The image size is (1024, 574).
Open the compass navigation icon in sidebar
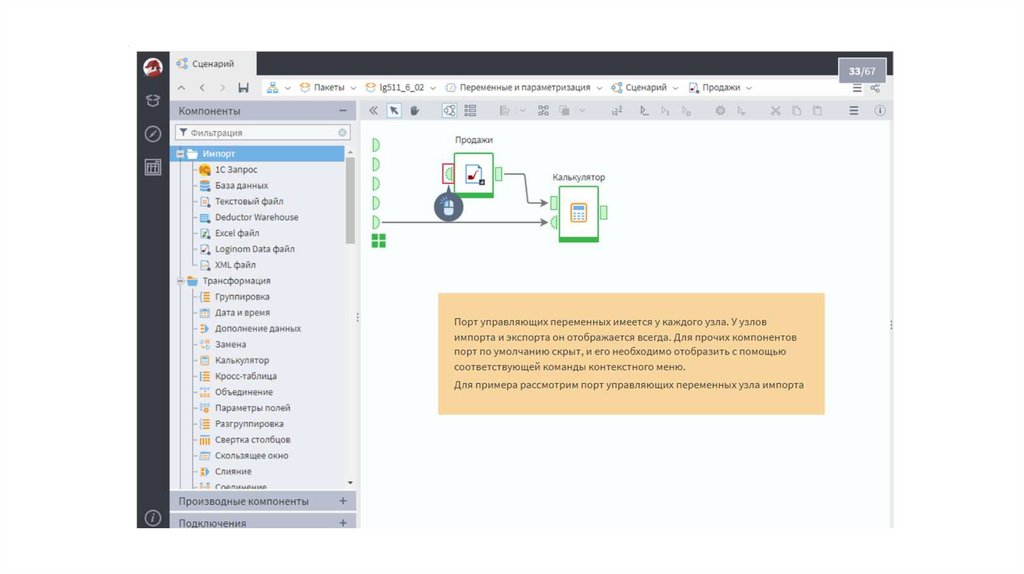[x=153, y=134]
